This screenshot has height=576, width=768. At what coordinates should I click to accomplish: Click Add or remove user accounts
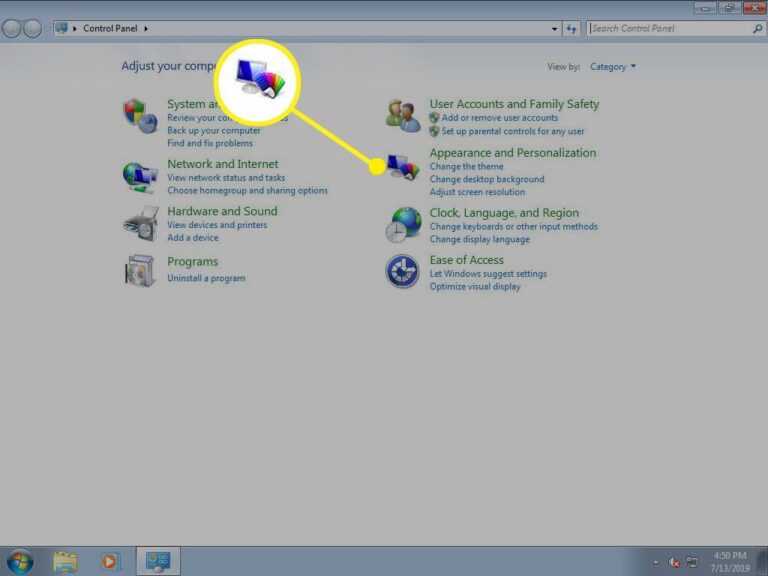(500, 118)
